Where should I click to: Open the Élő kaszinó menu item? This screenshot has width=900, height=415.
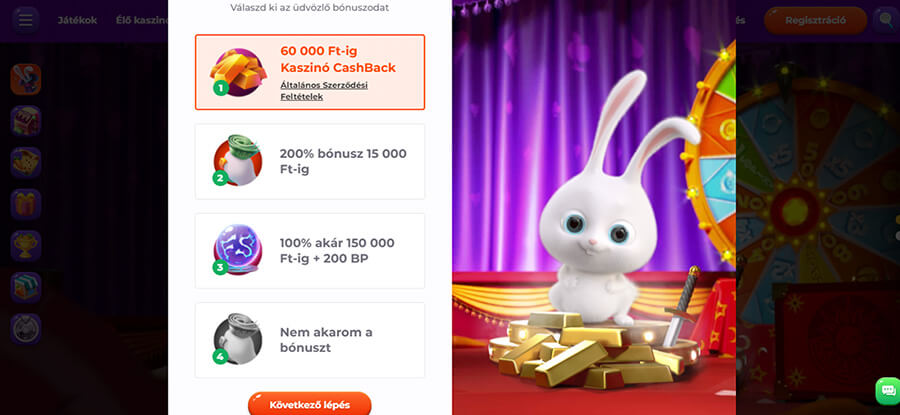point(142,20)
